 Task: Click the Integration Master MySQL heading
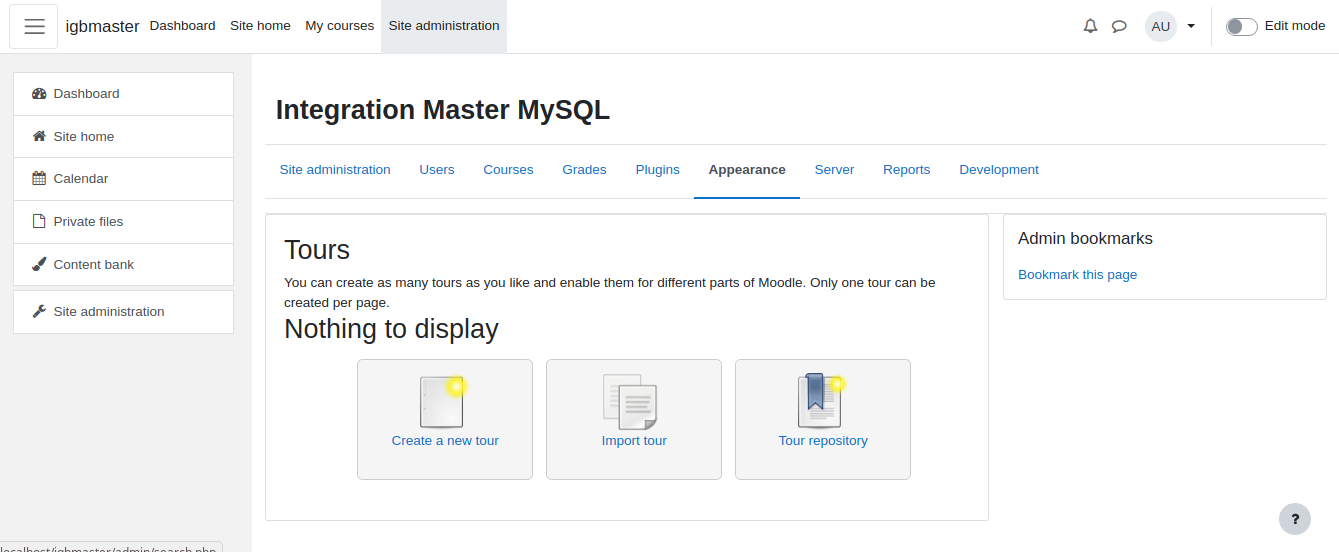click(443, 110)
